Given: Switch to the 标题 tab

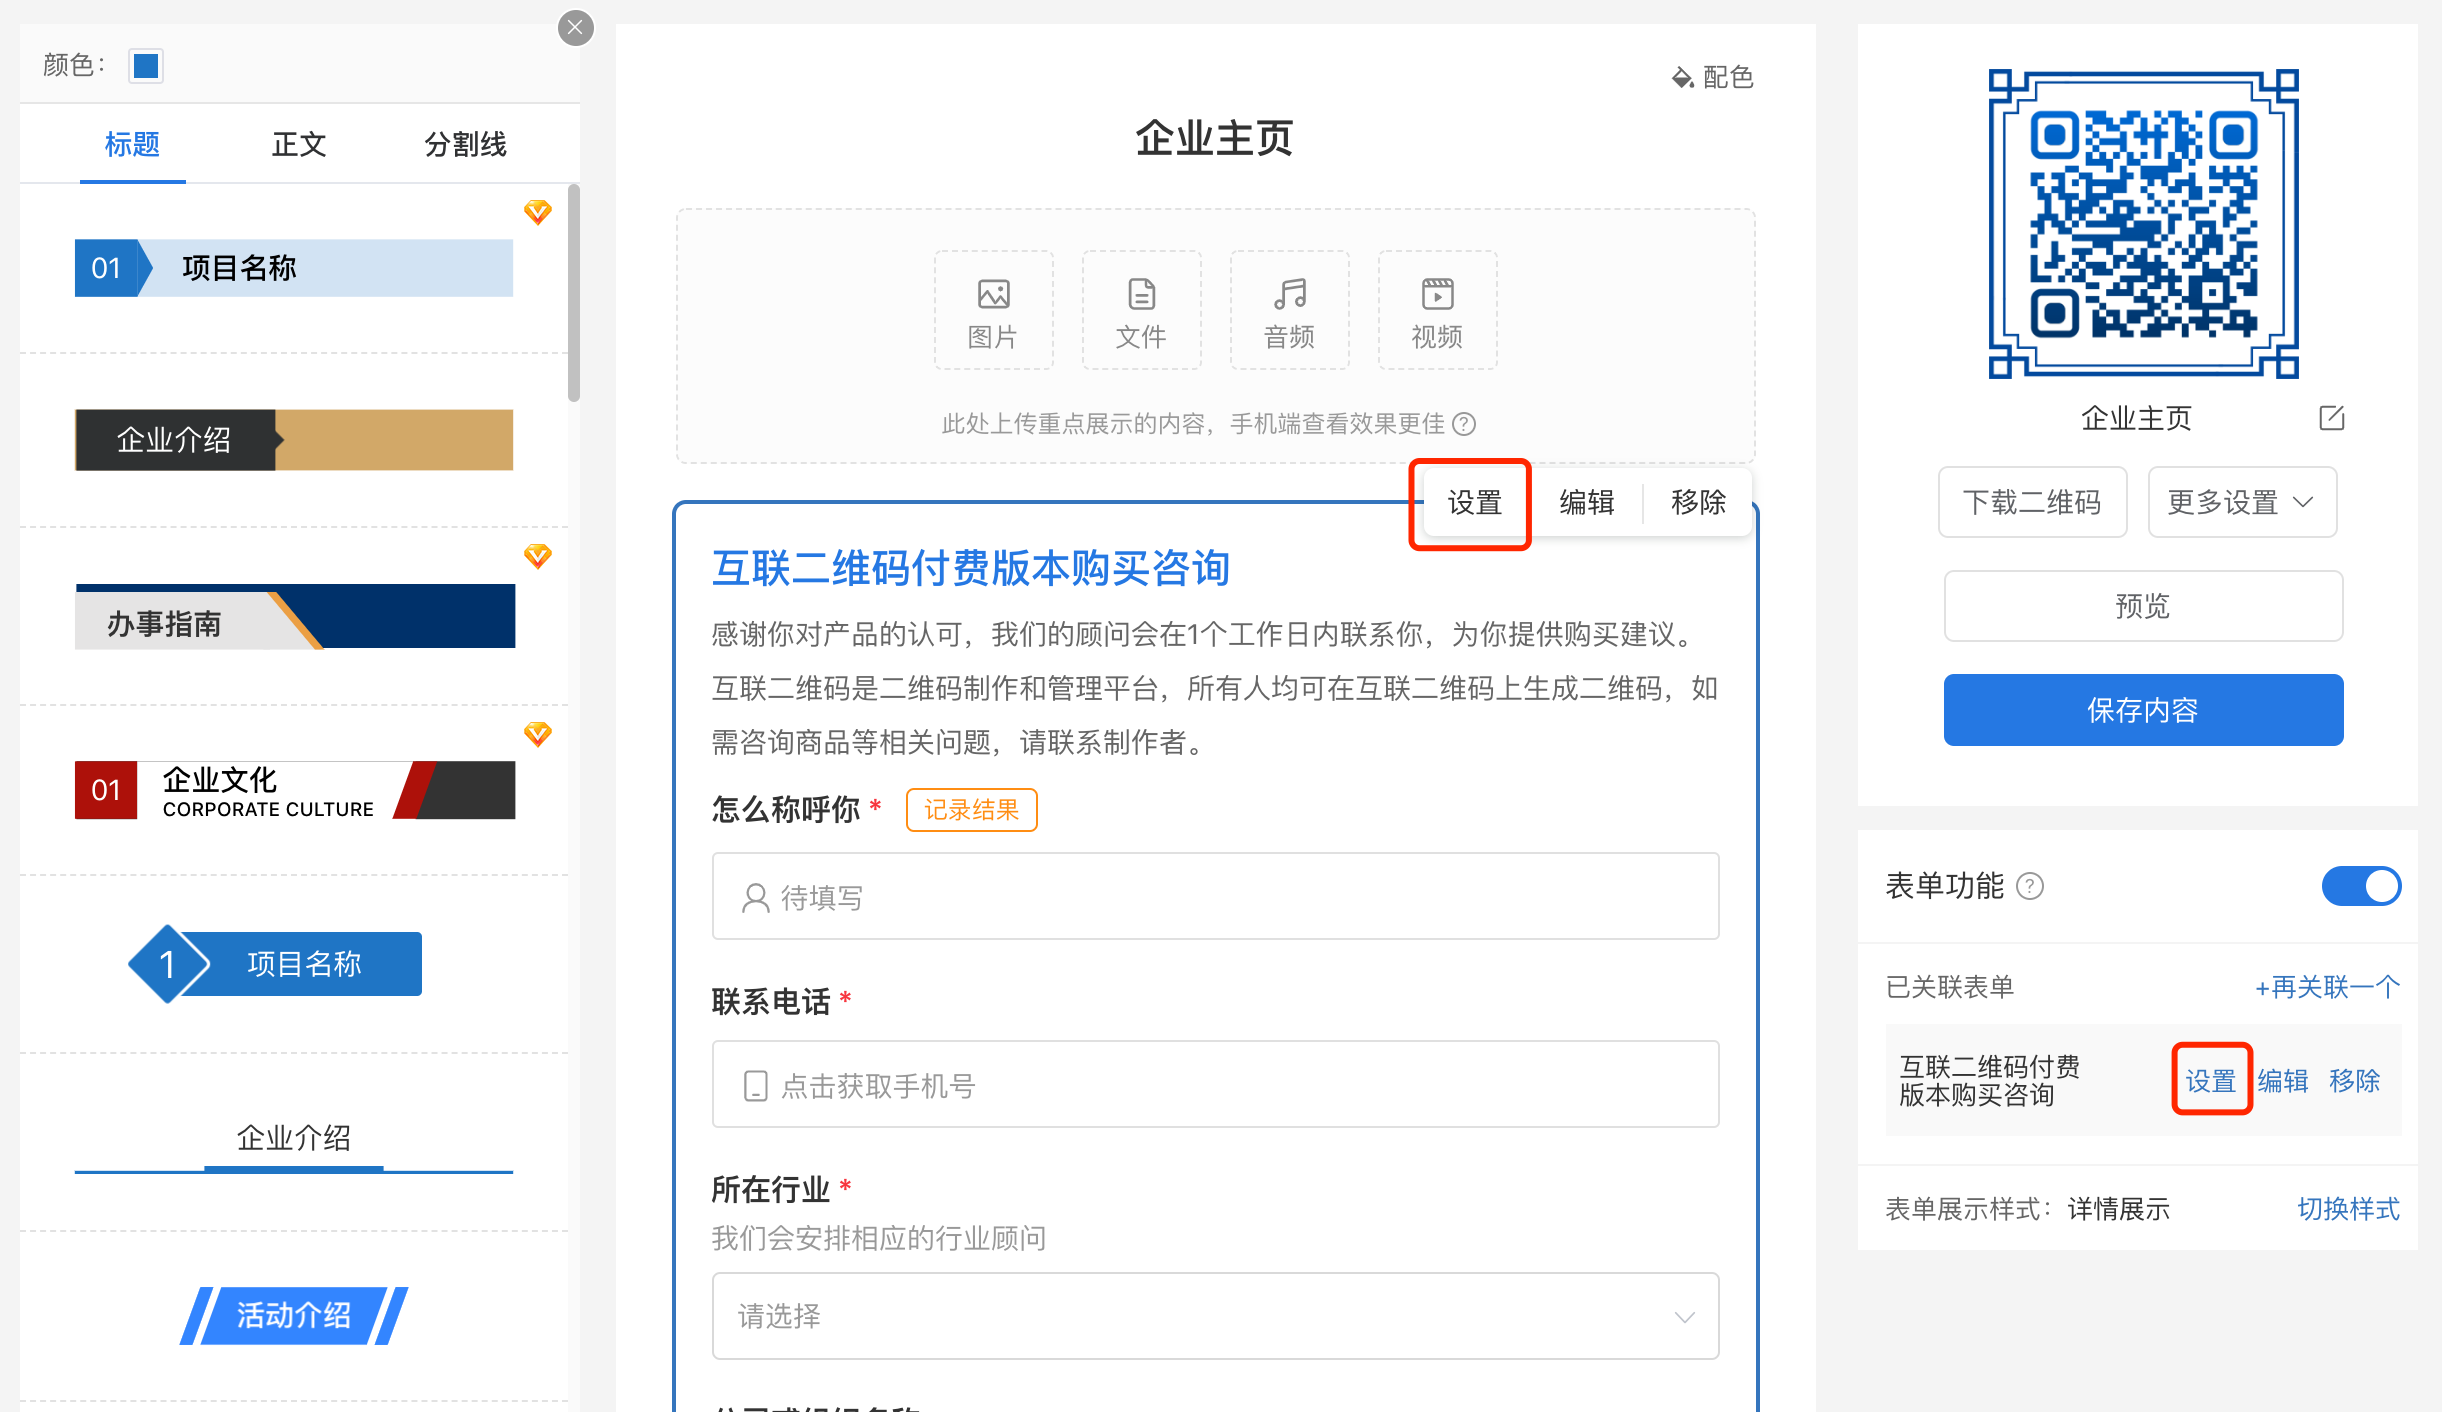Looking at the screenshot, I should tap(132, 145).
